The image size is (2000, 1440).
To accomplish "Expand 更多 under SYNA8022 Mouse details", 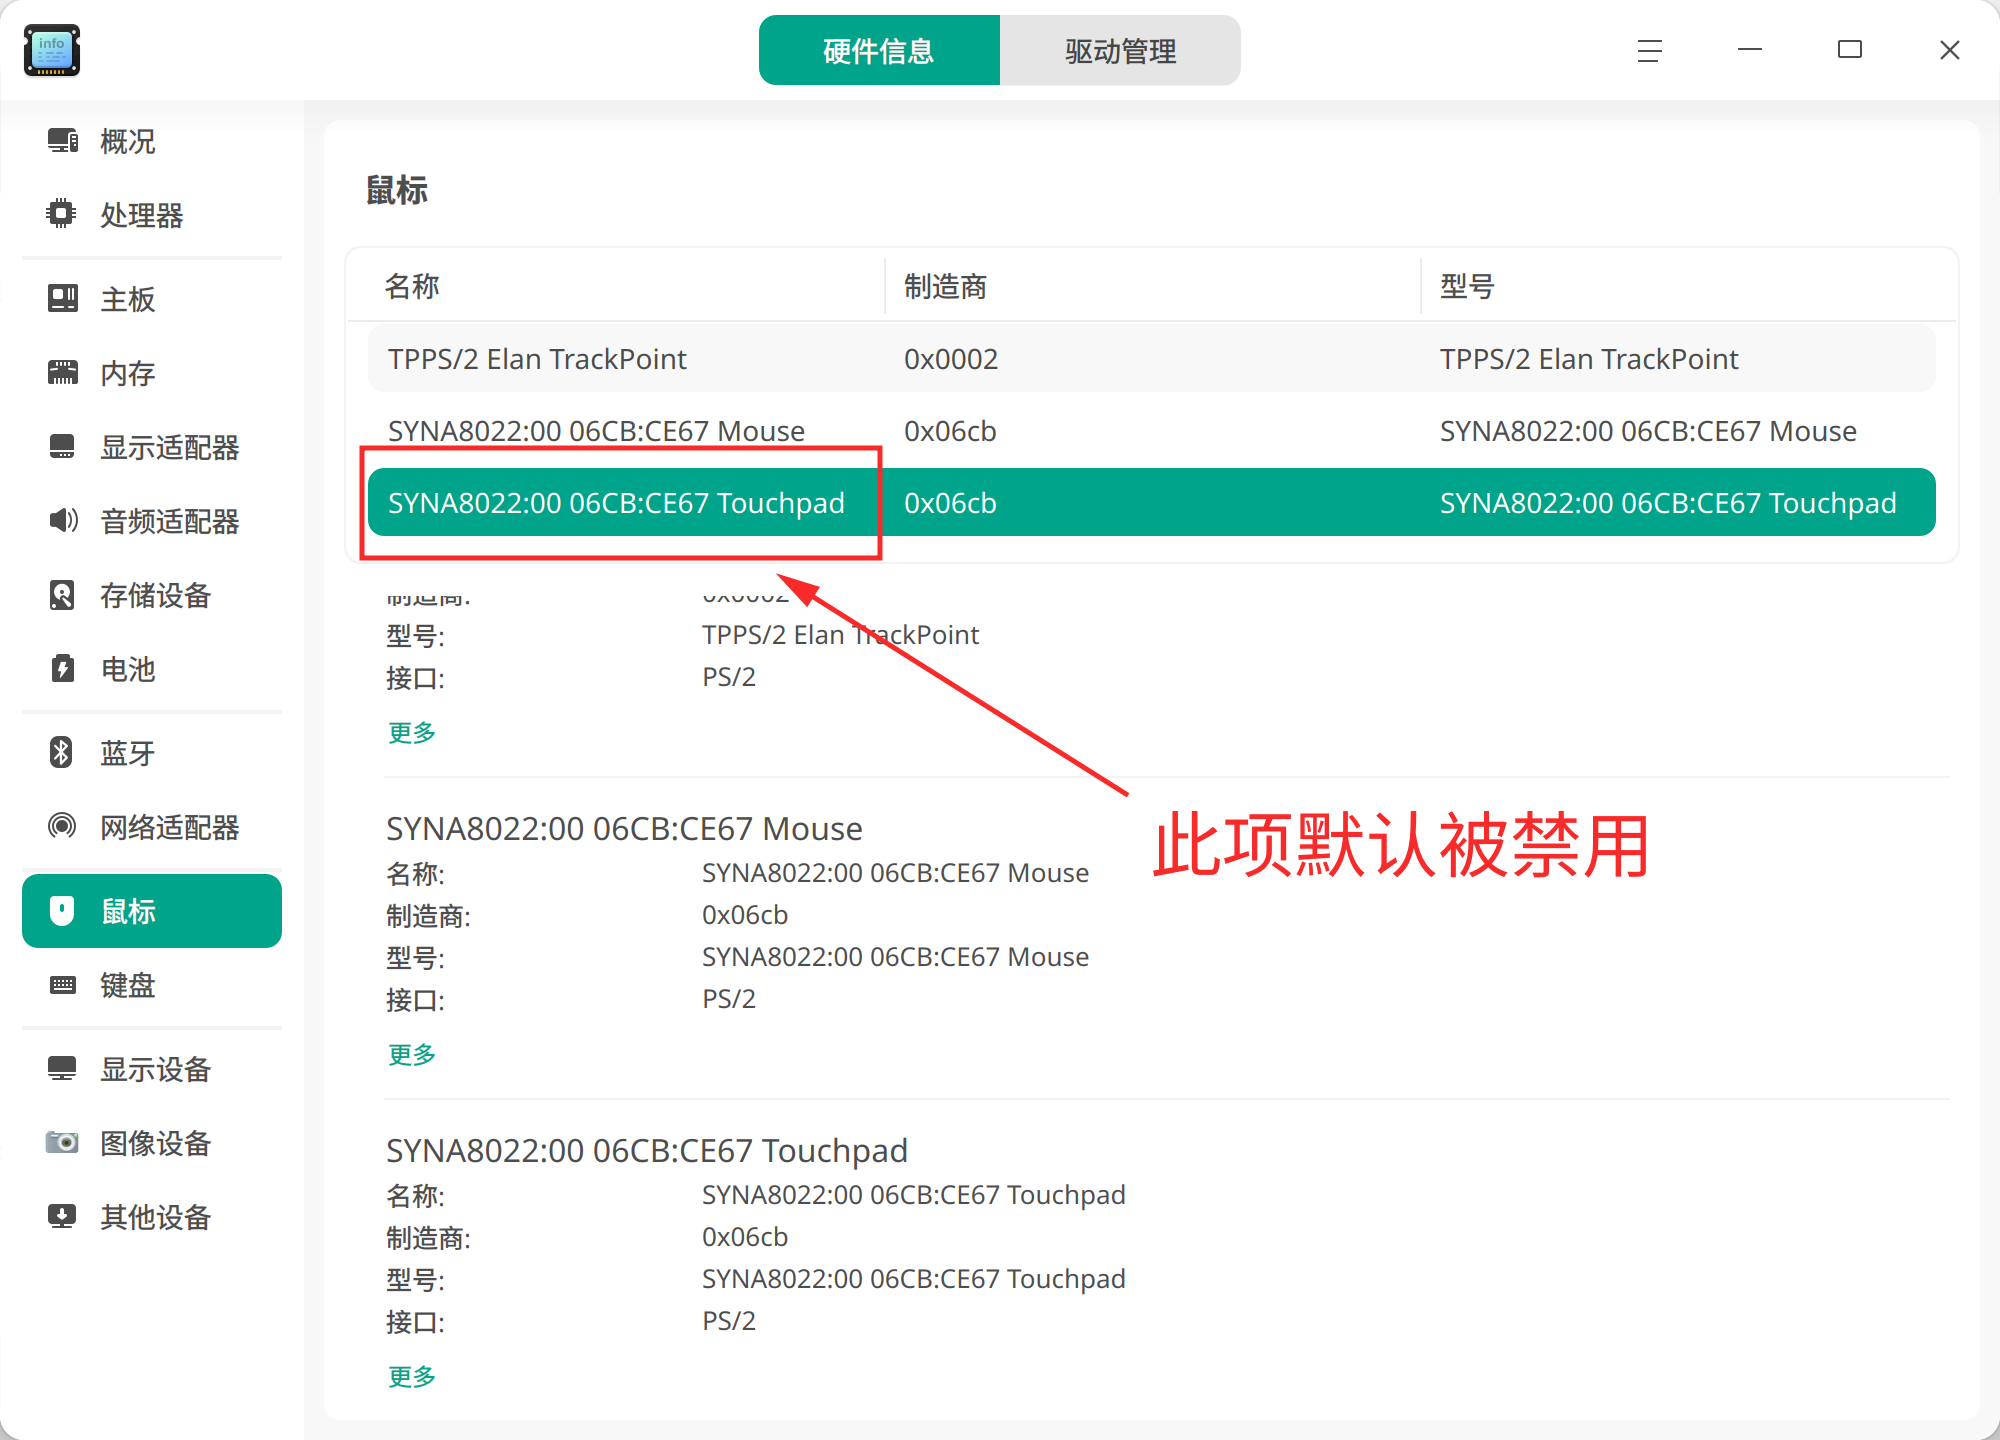I will pos(412,1055).
